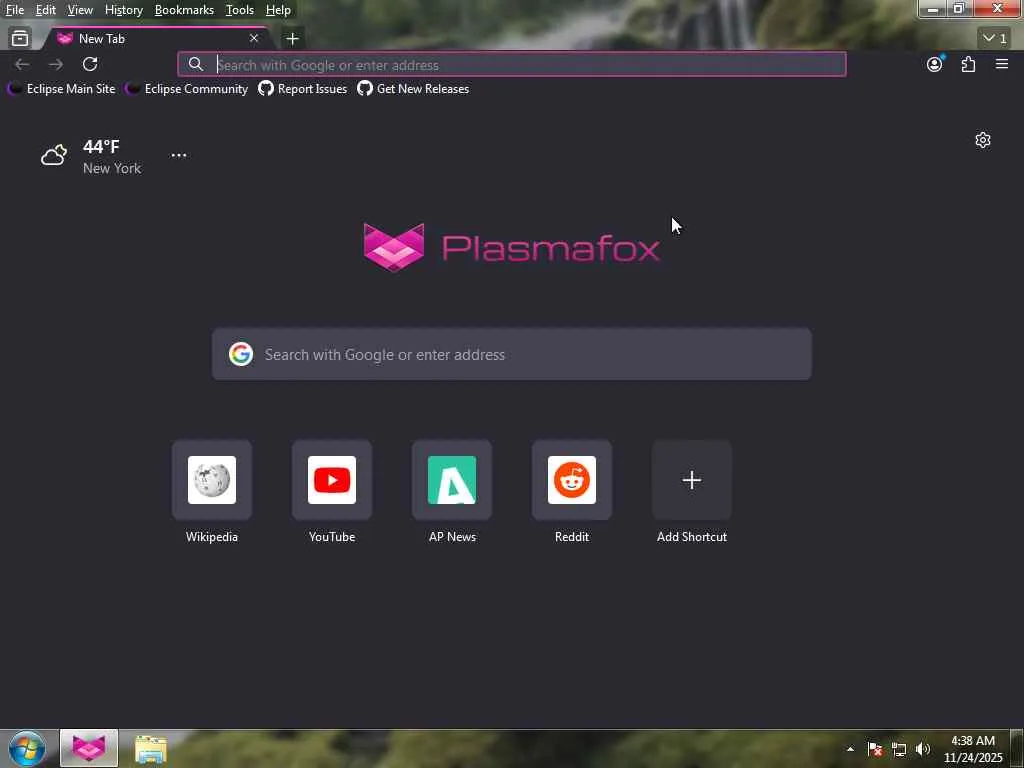This screenshot has width=1024, height=768.
Task: Close the New Tab tab
Action: coord(254,39)
